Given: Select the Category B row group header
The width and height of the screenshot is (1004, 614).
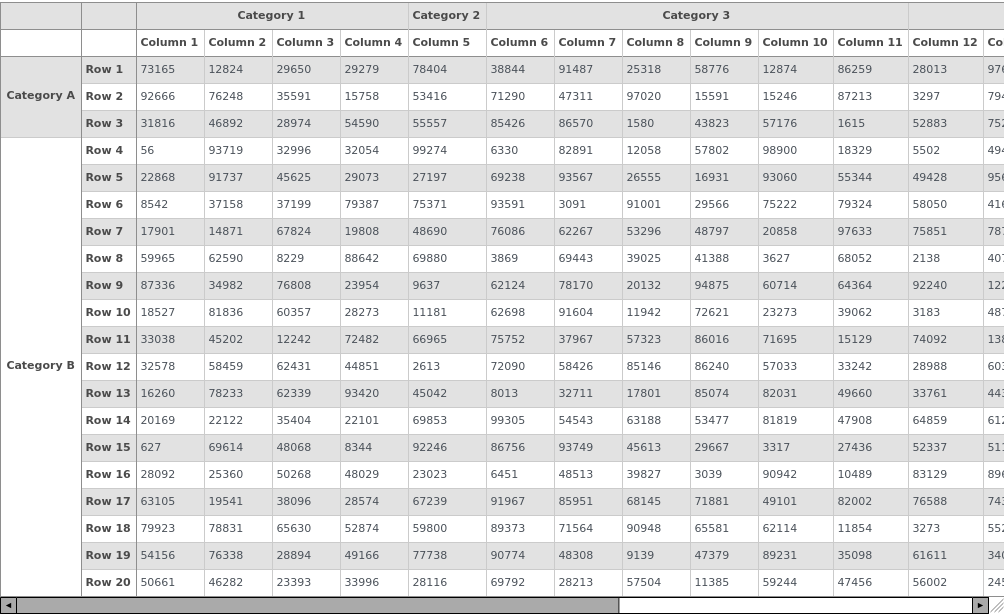Looking at the screenshot, I should [x=40, y=366].
